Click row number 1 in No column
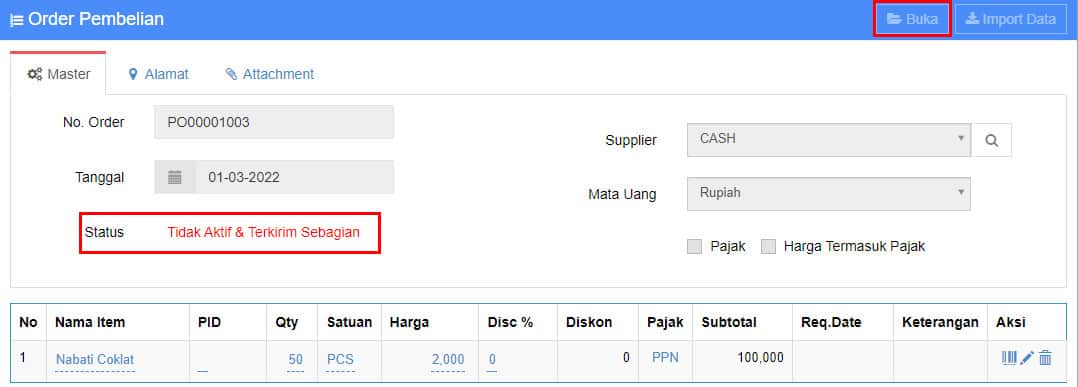The height and width of the screenshot is (387, 1078). click(23, 357)
